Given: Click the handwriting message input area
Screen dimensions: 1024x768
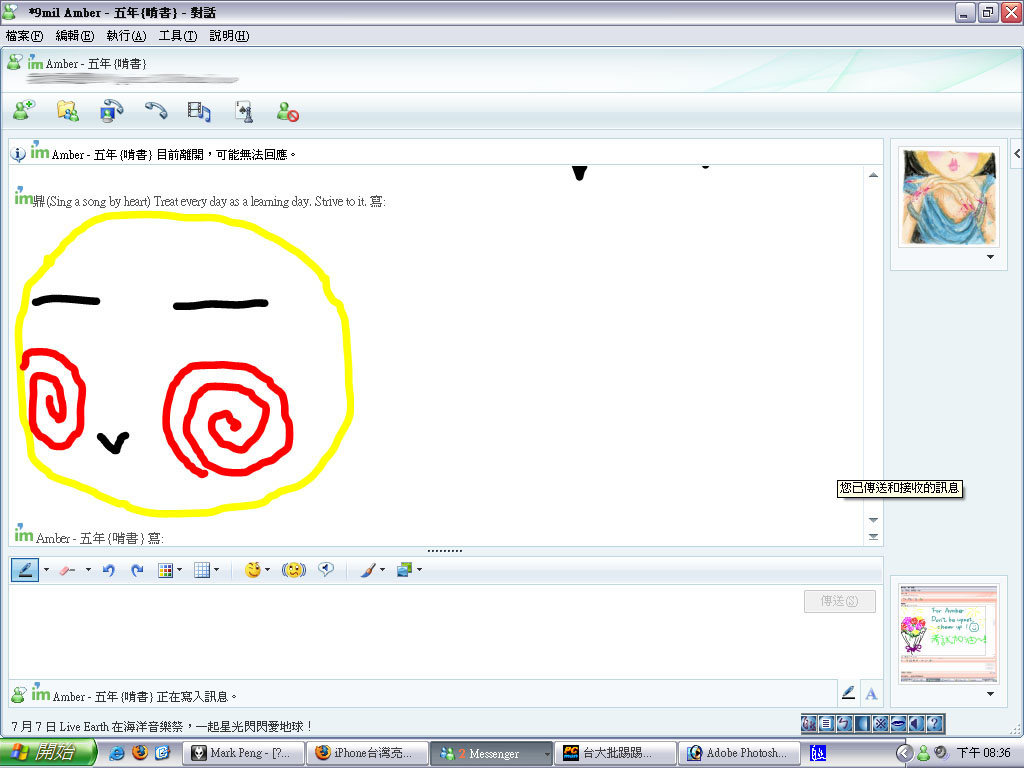Looking at the screenshot, I should point(405,630).
